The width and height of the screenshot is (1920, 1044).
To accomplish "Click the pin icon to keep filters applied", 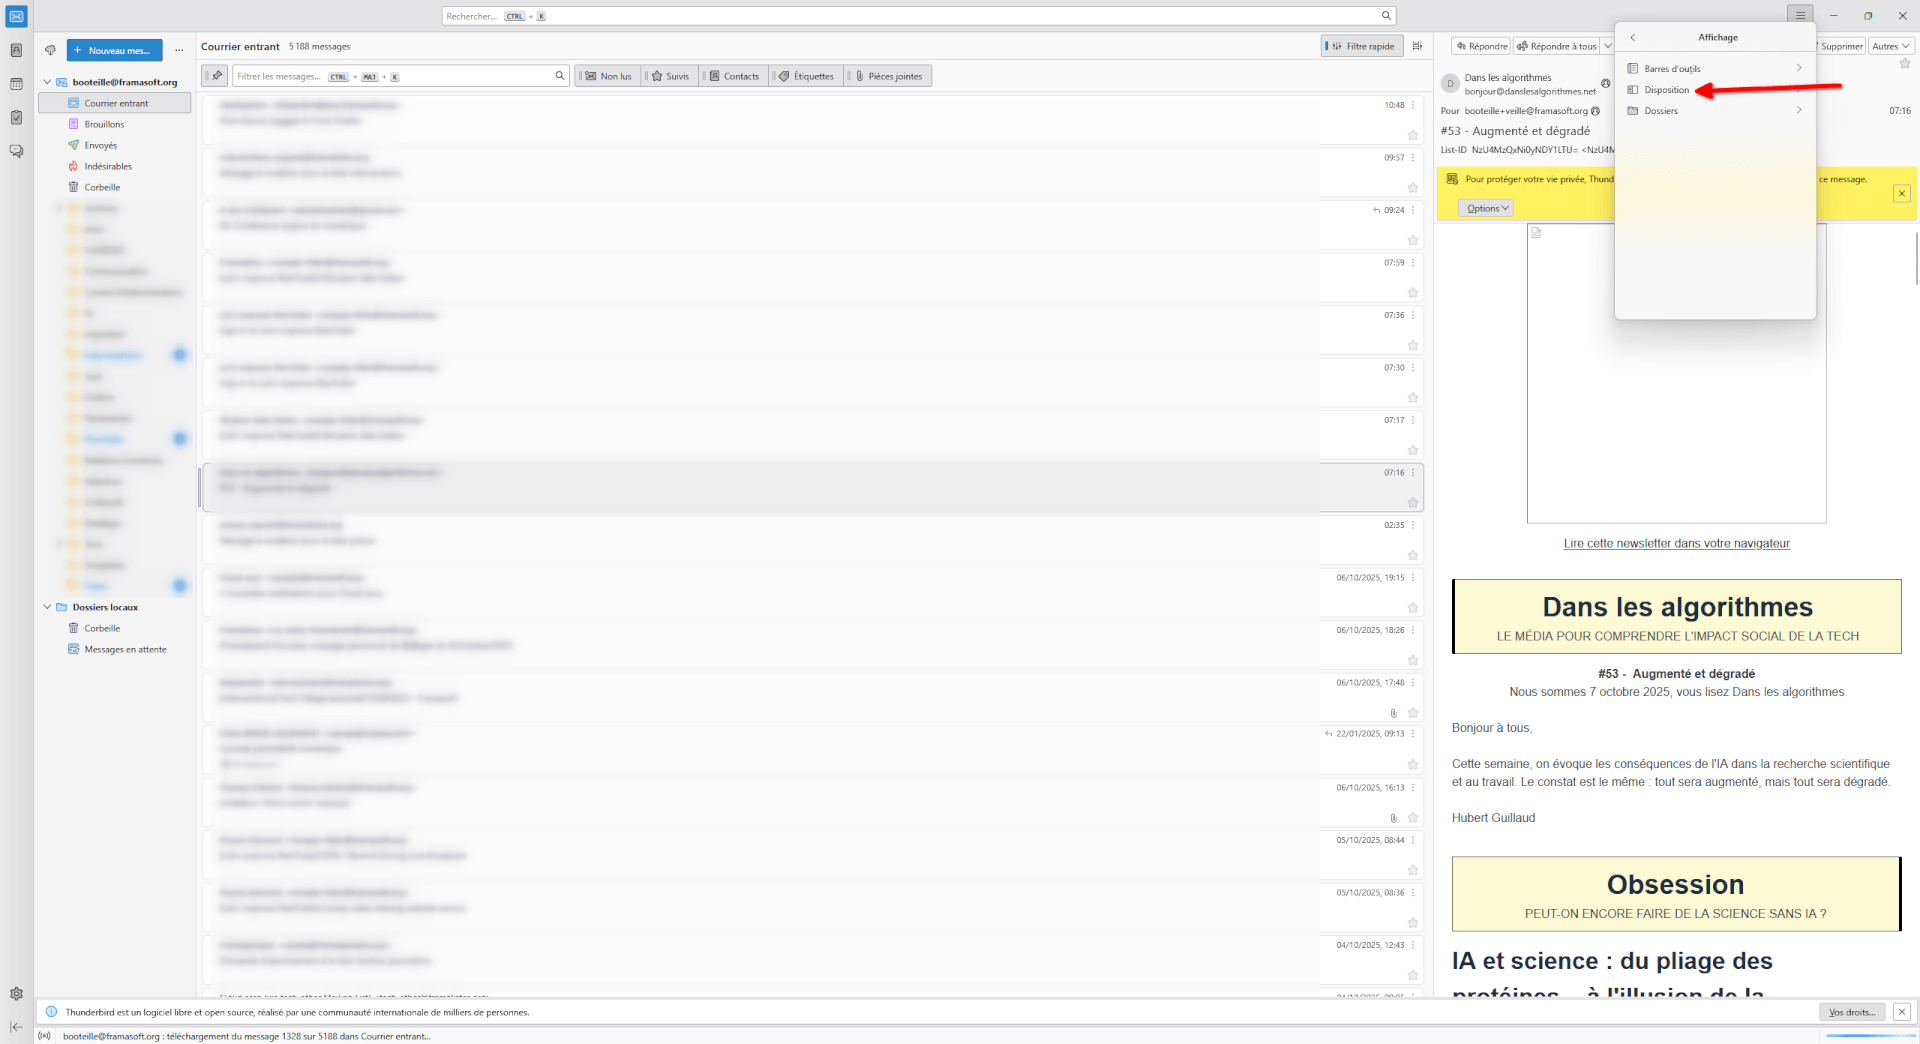I will [216, 76].
